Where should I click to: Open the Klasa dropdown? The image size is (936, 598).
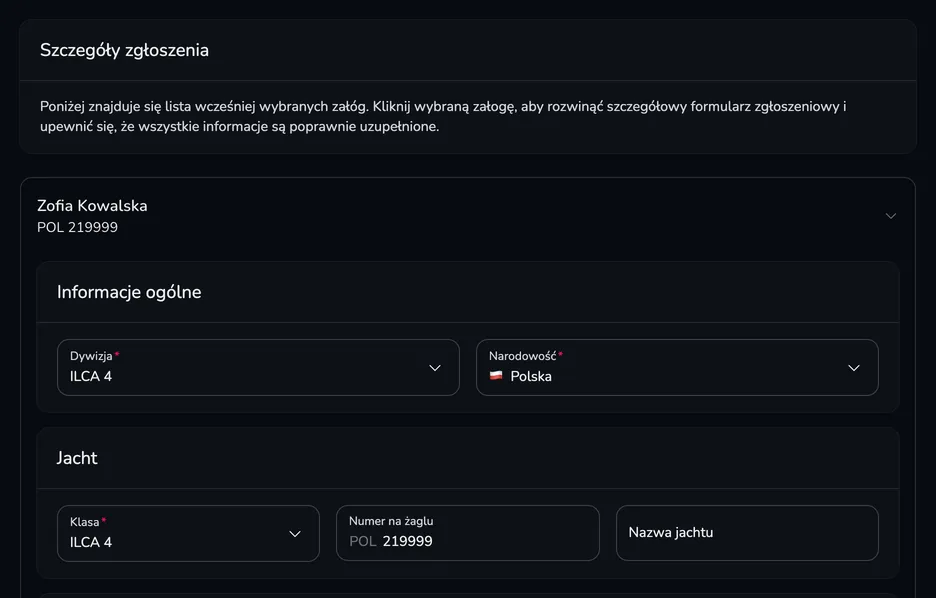188,534
